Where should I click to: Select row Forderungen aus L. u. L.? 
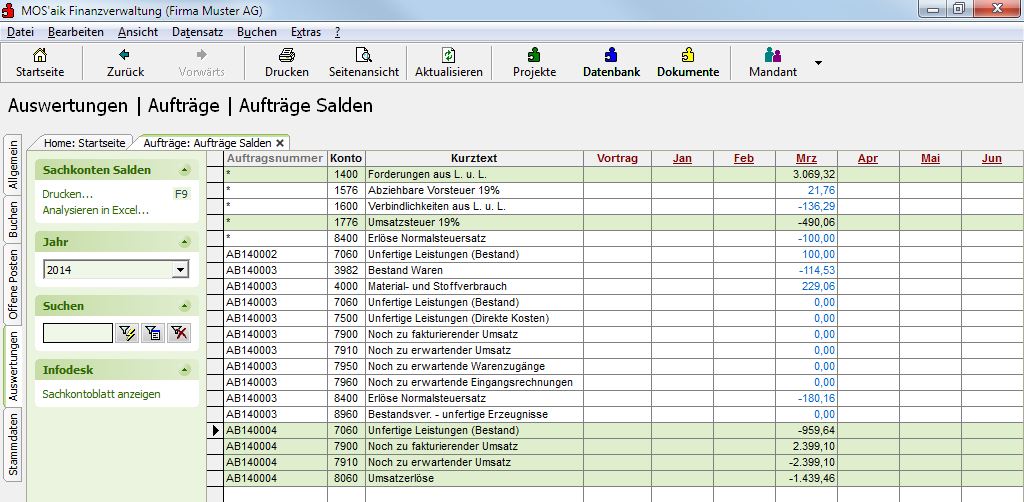[615, 174]
